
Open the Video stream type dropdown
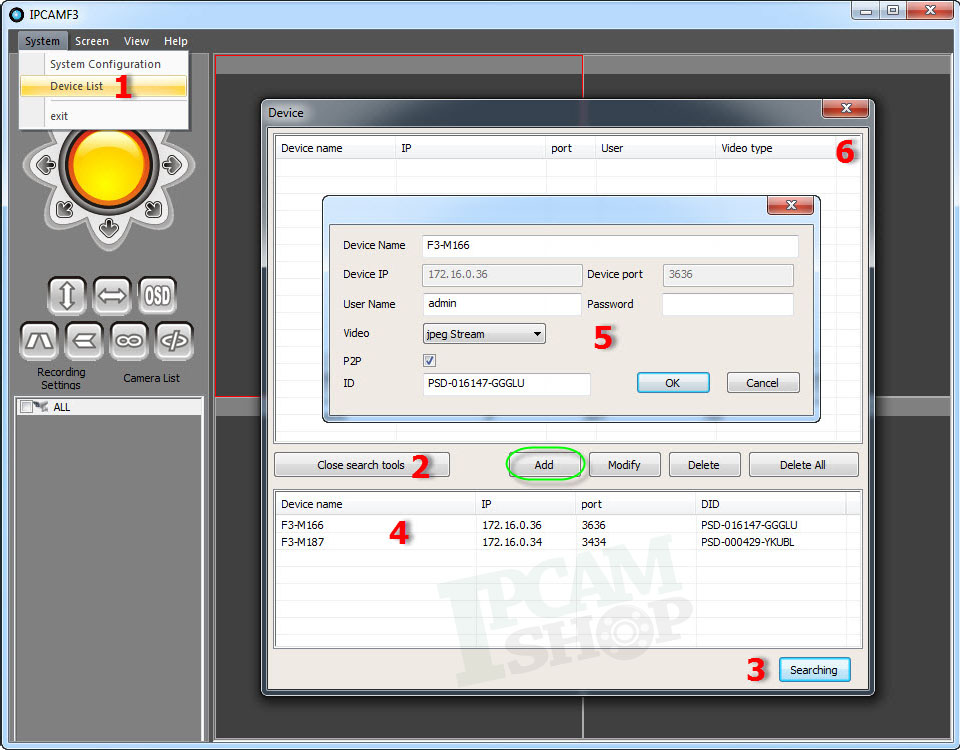point(484,334)
